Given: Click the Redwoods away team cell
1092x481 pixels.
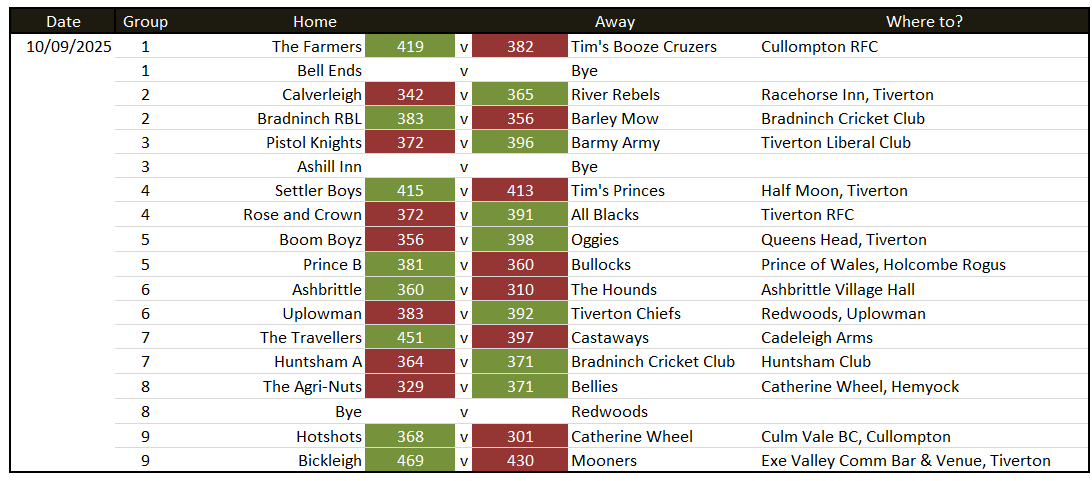Looking at the screenshot, I should click(x=609, y=412).
